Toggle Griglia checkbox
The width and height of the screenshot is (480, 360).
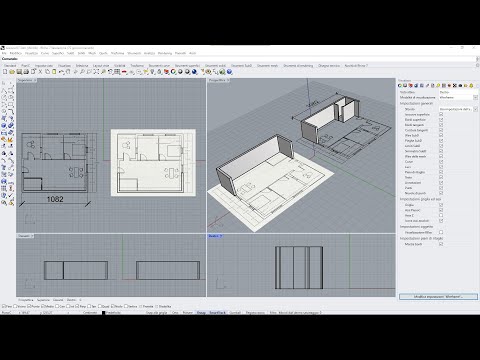(441, 205)
